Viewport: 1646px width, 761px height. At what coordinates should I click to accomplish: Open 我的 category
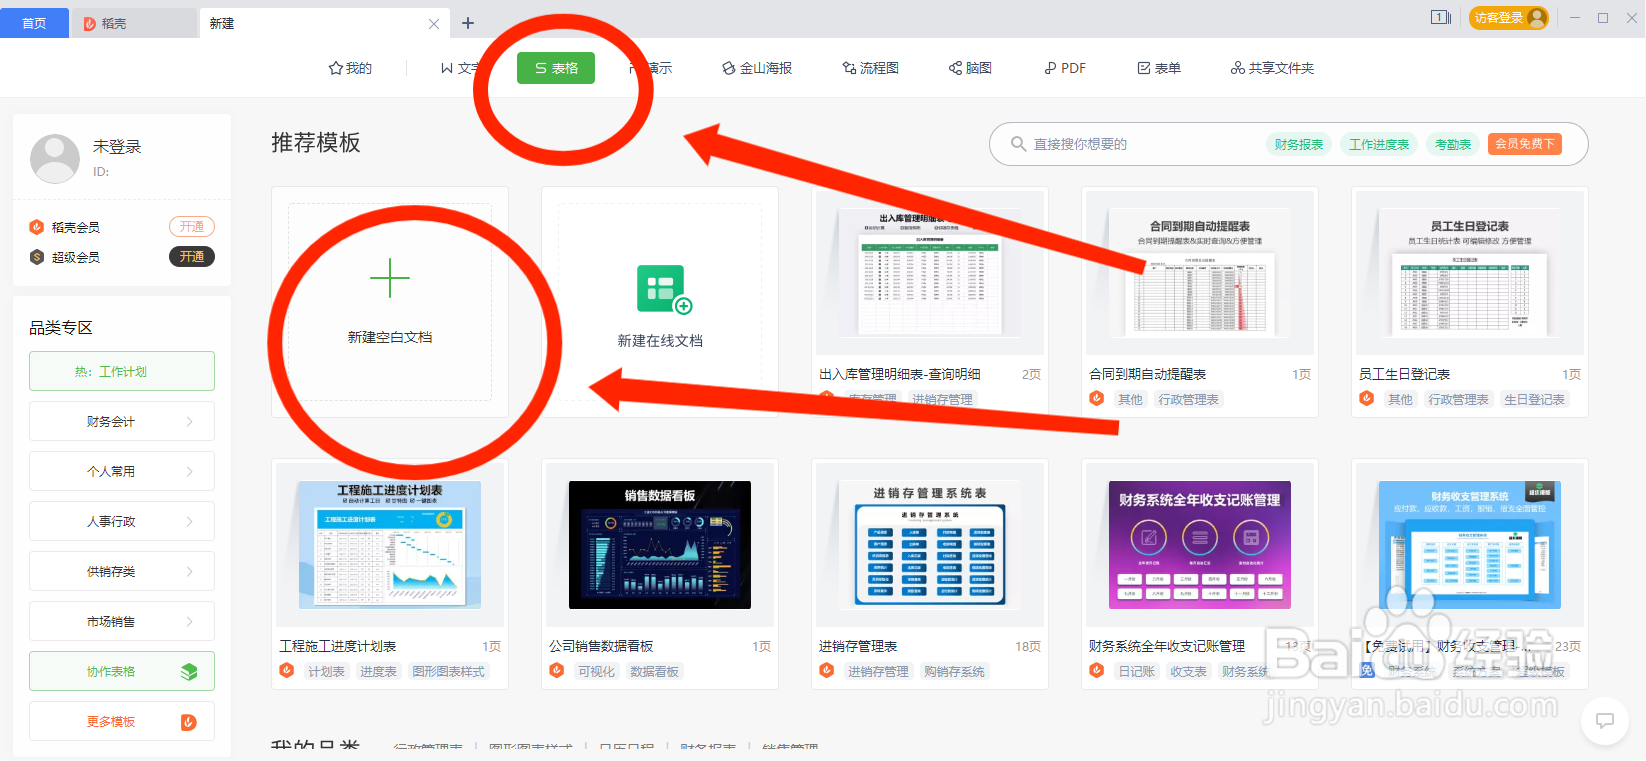point(350,68)
